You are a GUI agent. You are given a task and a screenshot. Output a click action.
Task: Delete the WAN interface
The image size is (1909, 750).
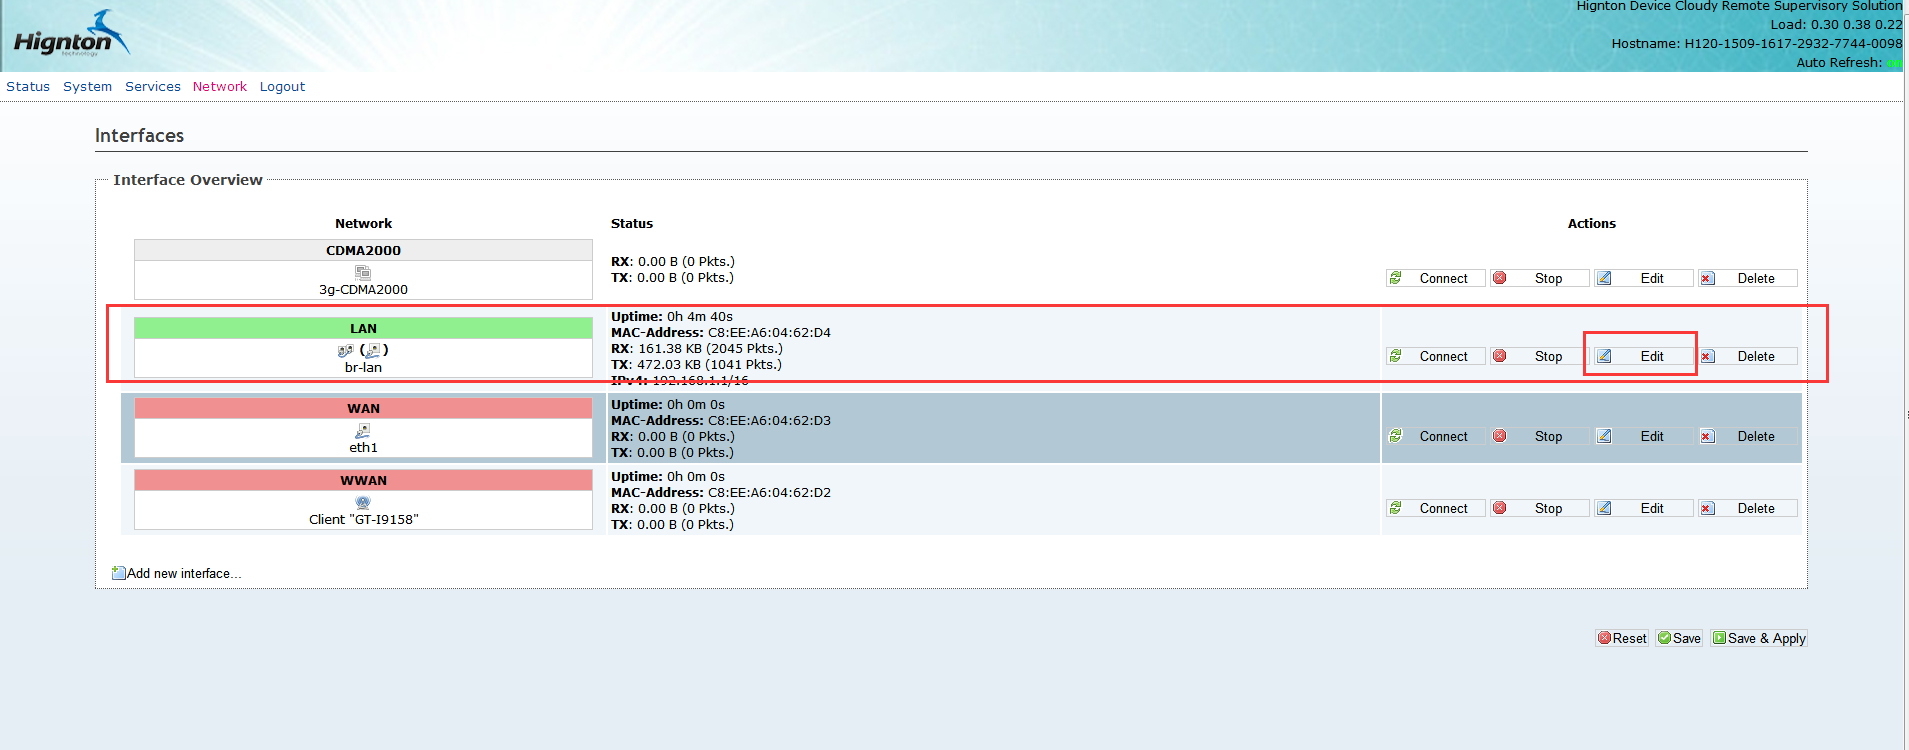tap(1746, 437)
